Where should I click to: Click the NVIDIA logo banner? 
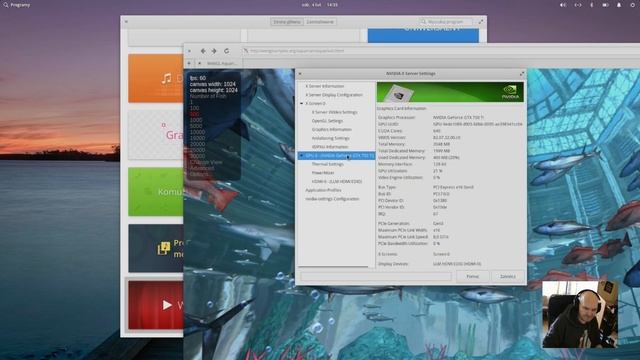tap(450, 92)
